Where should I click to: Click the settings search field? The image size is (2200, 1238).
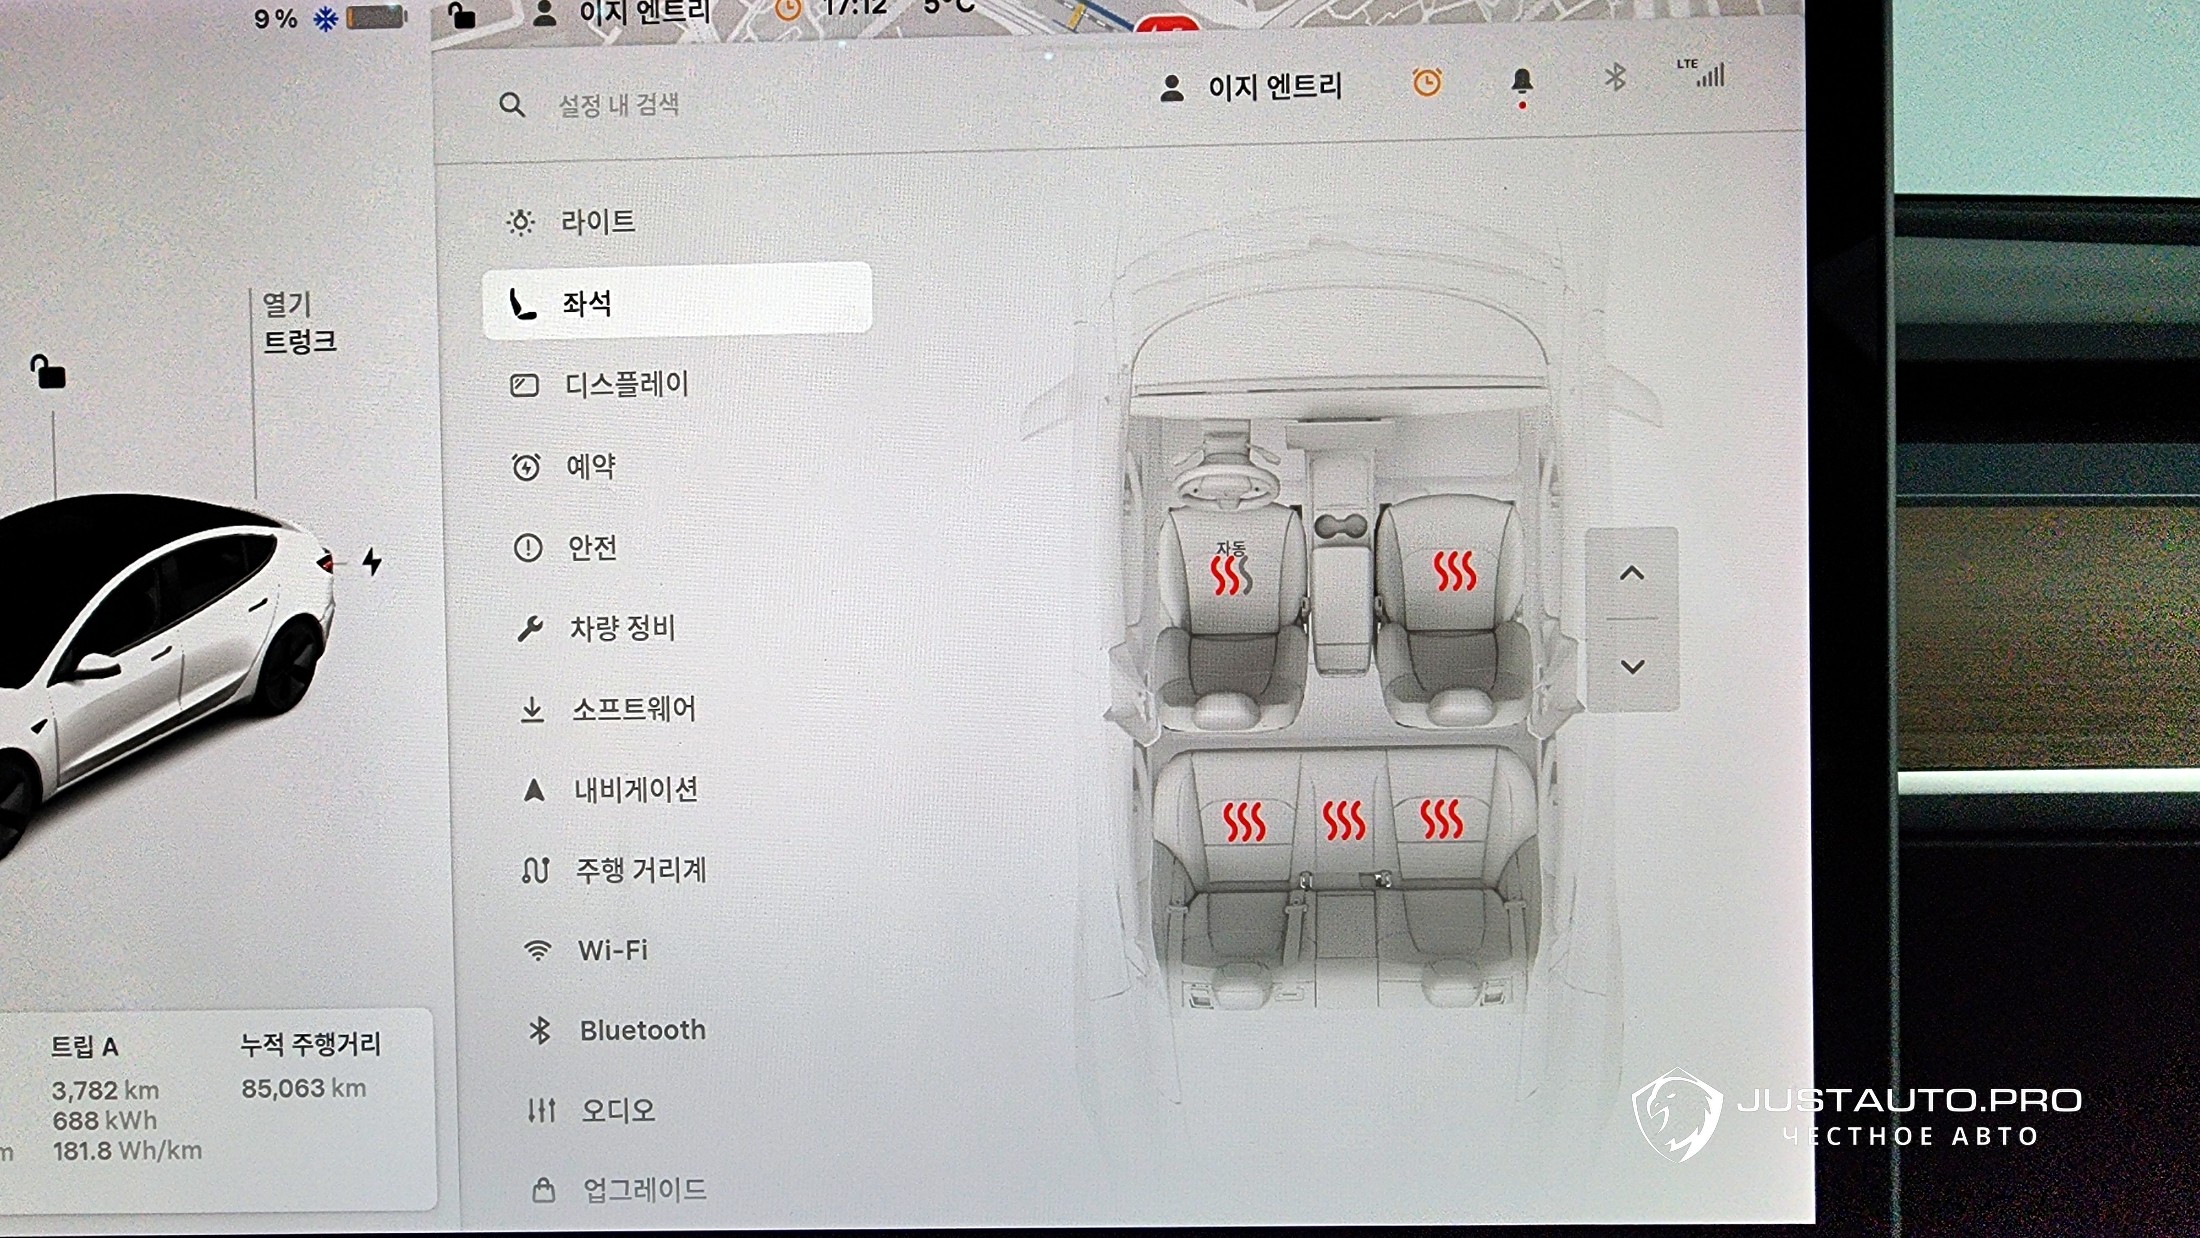pos(618,105)
